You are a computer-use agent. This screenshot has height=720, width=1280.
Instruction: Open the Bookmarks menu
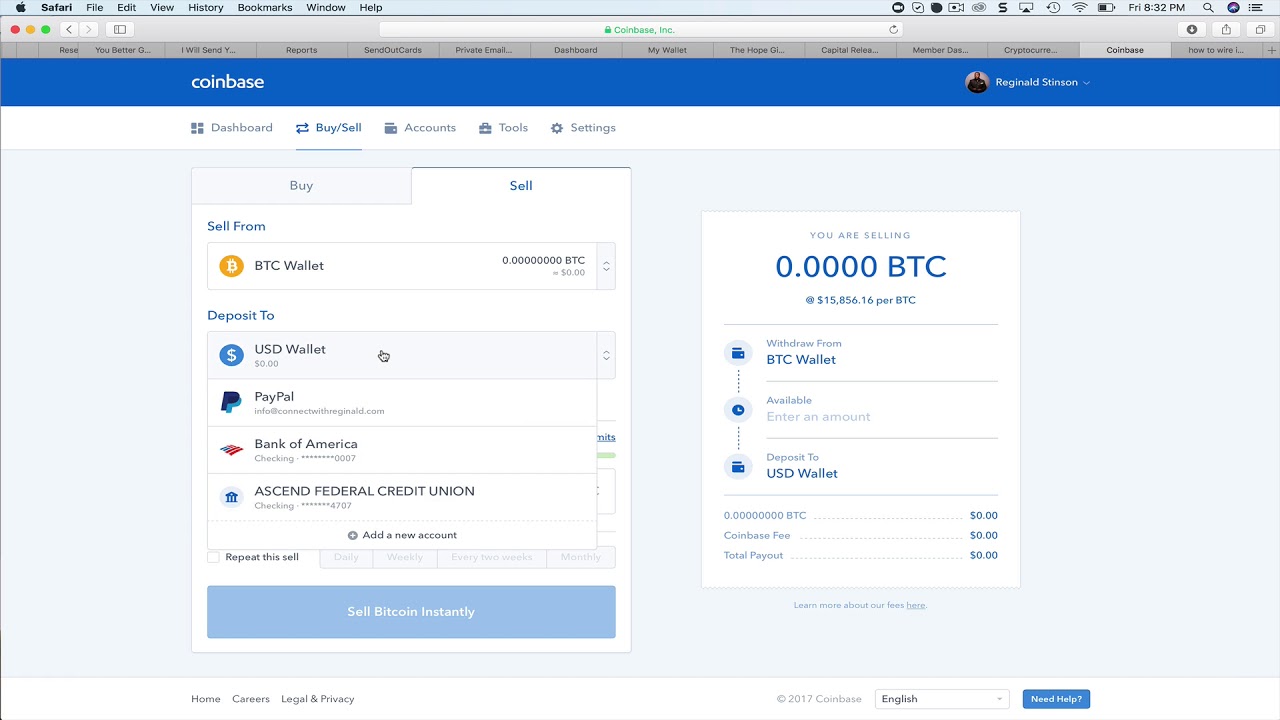click(265, 8)
